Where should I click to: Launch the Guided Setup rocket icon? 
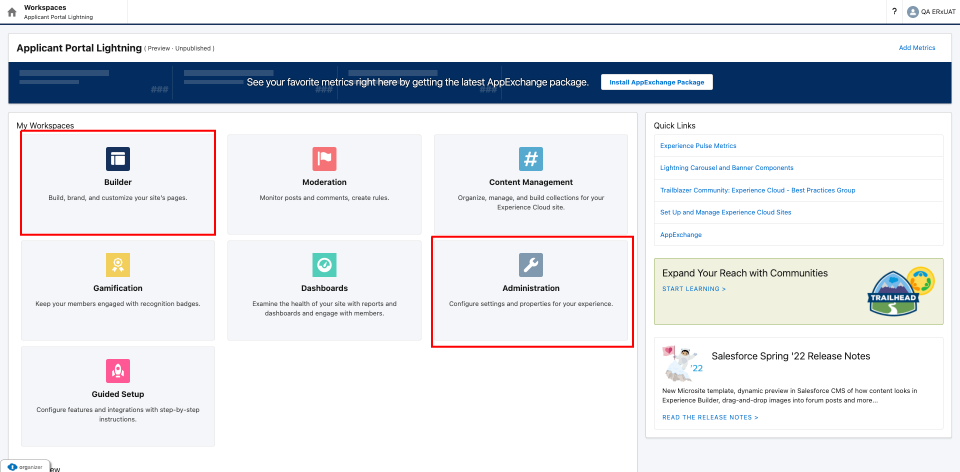[118, 370]
